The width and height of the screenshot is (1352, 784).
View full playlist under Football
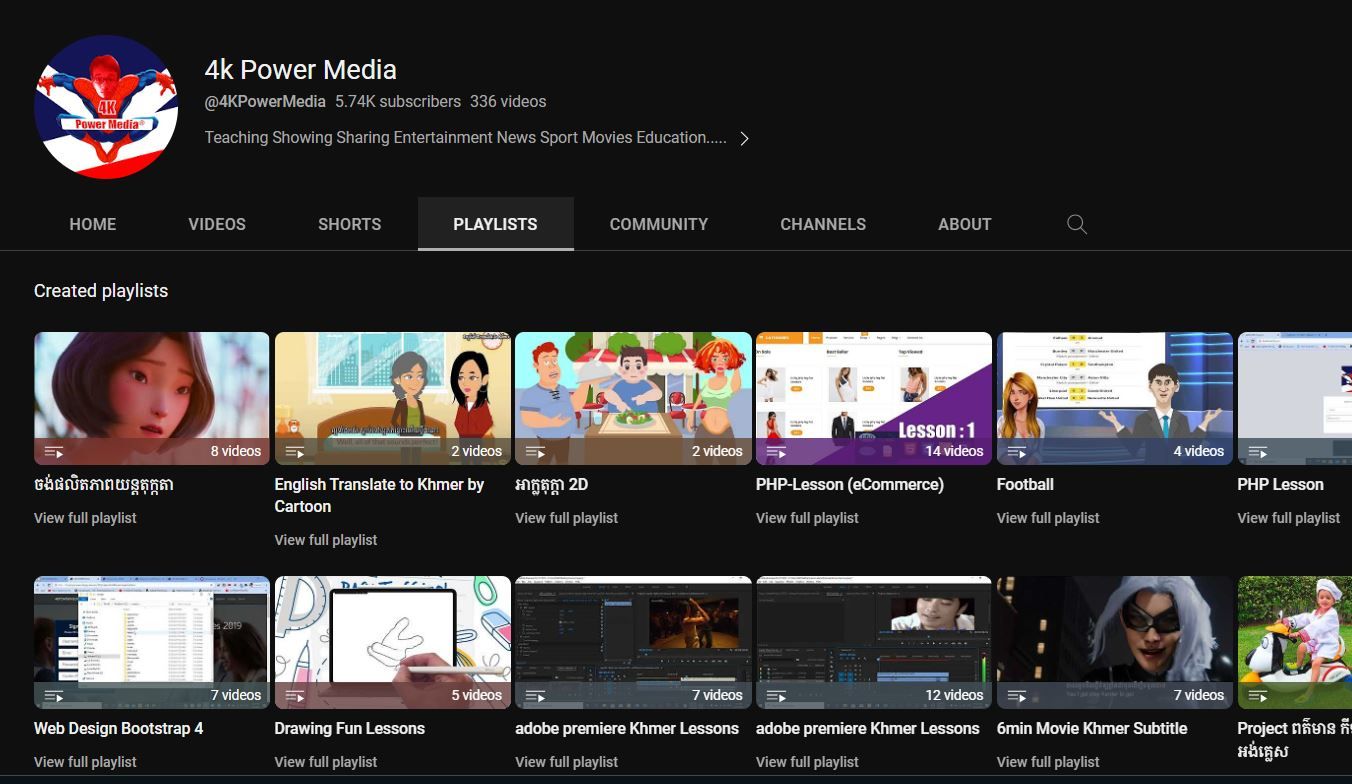pyautogui.click(x=1048, y=518)
